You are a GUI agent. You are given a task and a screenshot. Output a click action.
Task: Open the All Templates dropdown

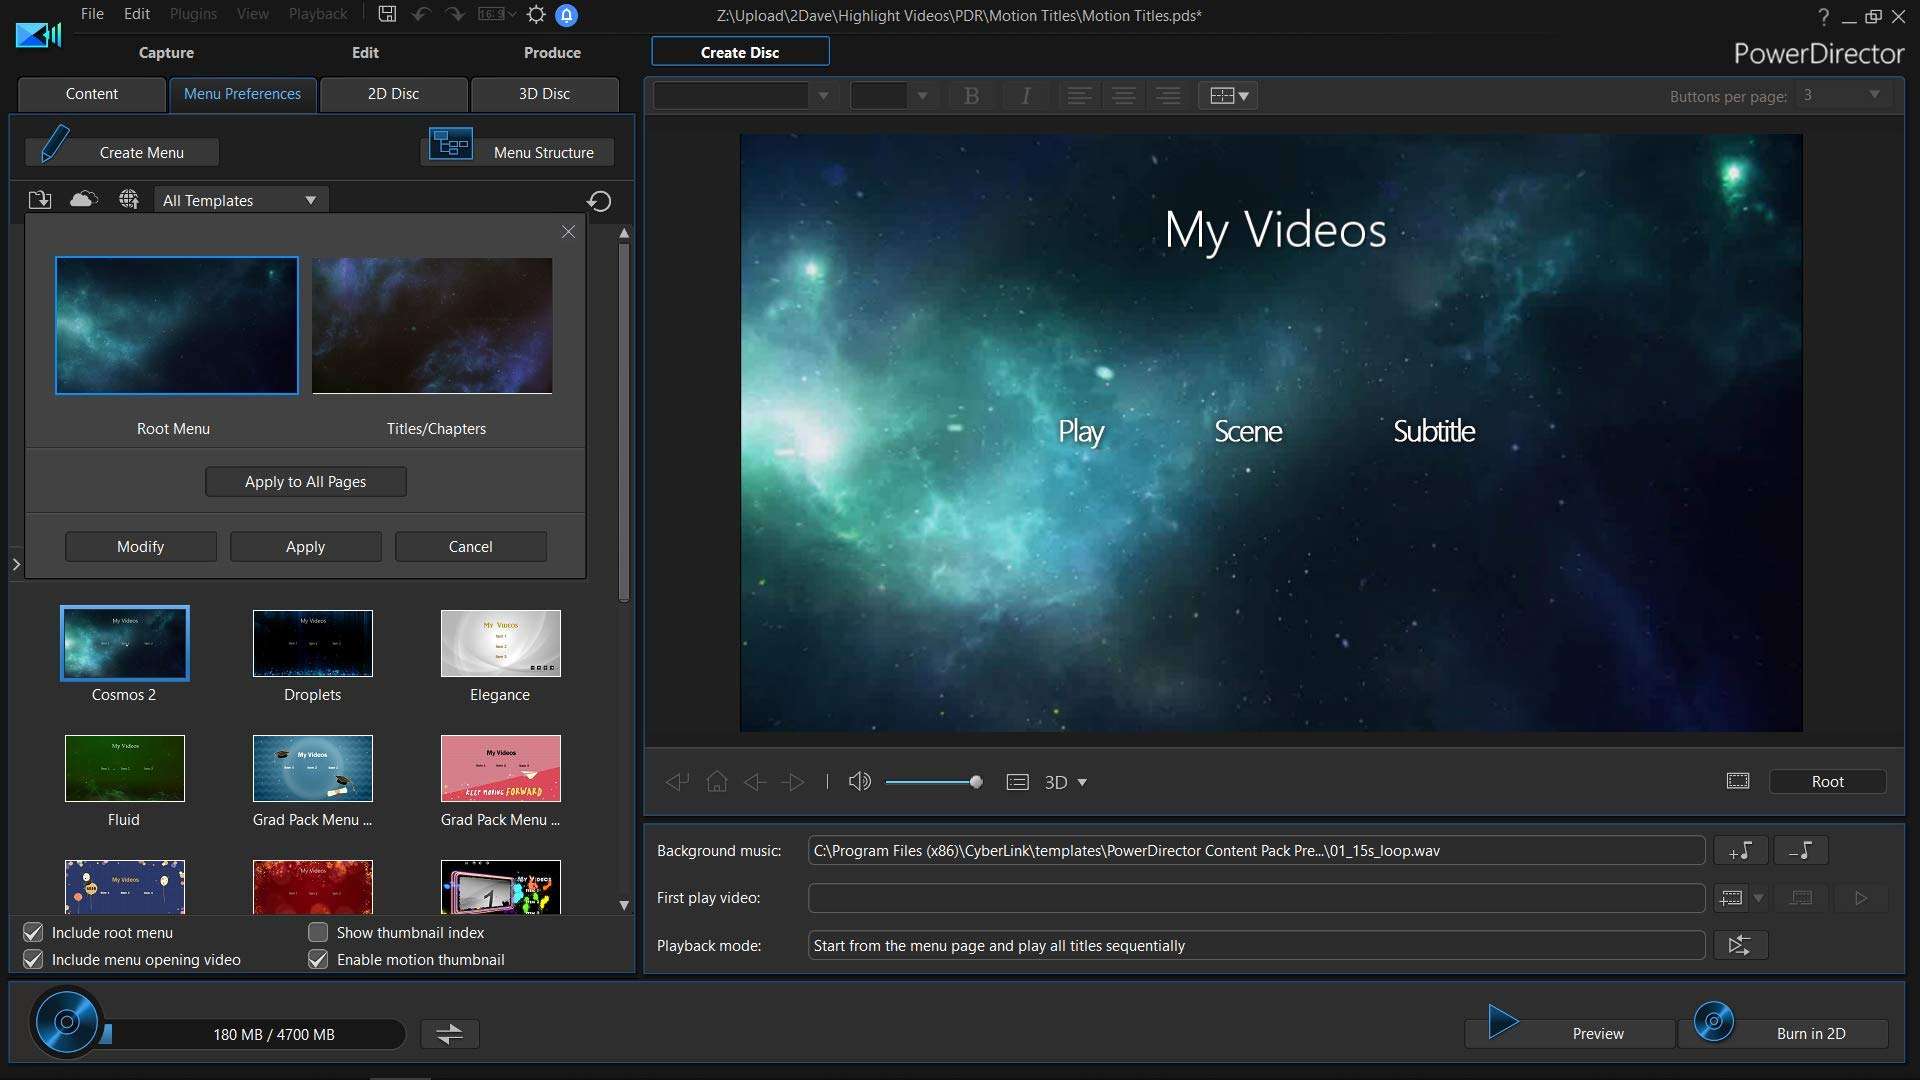click(240, 199)
